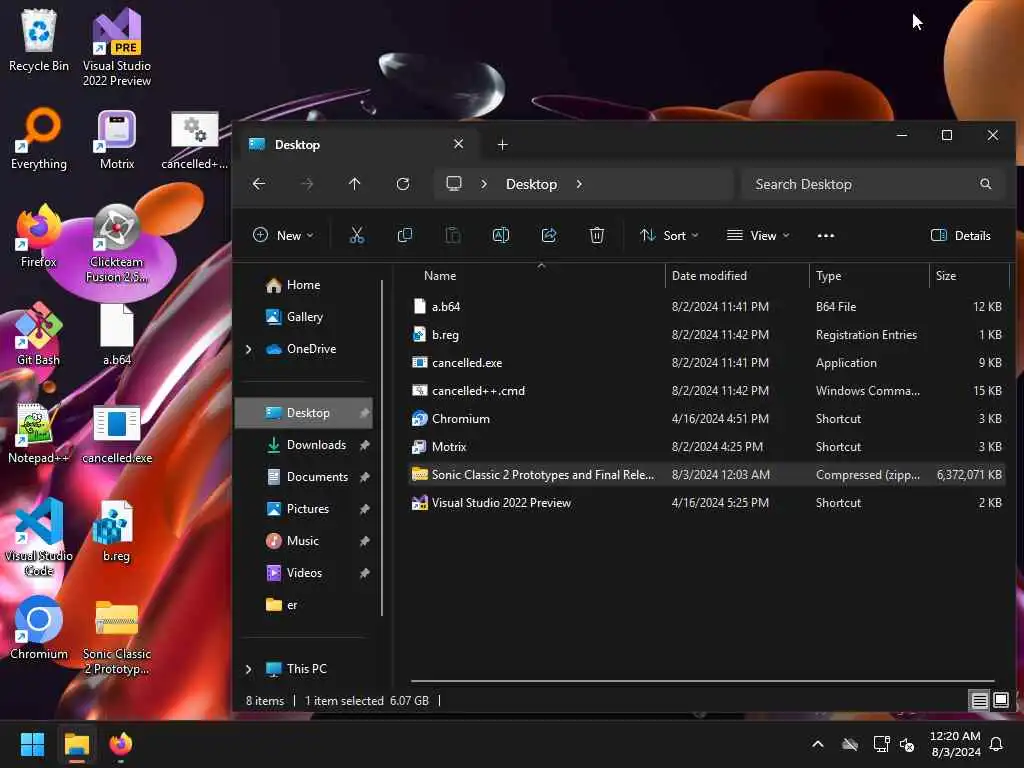Open Recycle Bin desktop icon

click(39, 40)
